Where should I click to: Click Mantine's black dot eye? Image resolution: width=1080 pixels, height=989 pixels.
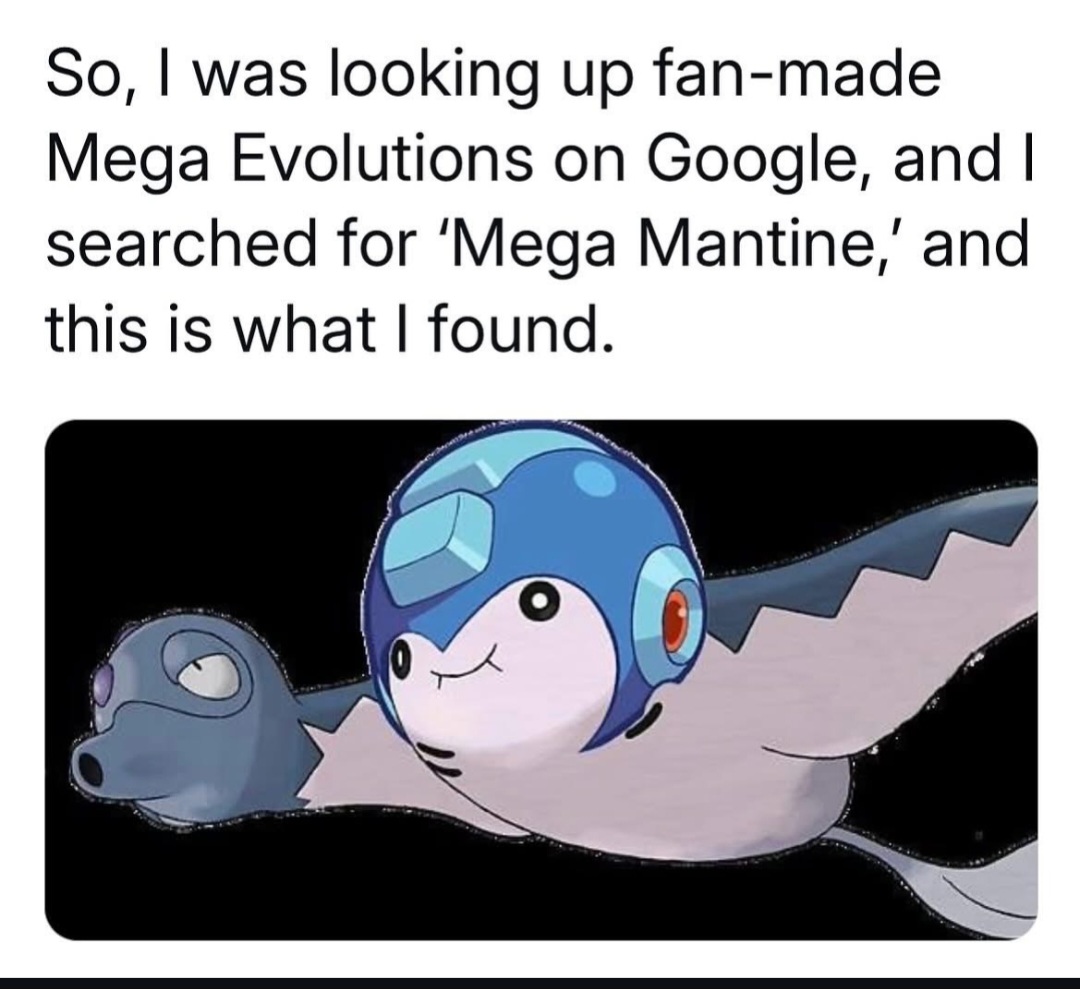pyautogui.click(x=537, y=602)
